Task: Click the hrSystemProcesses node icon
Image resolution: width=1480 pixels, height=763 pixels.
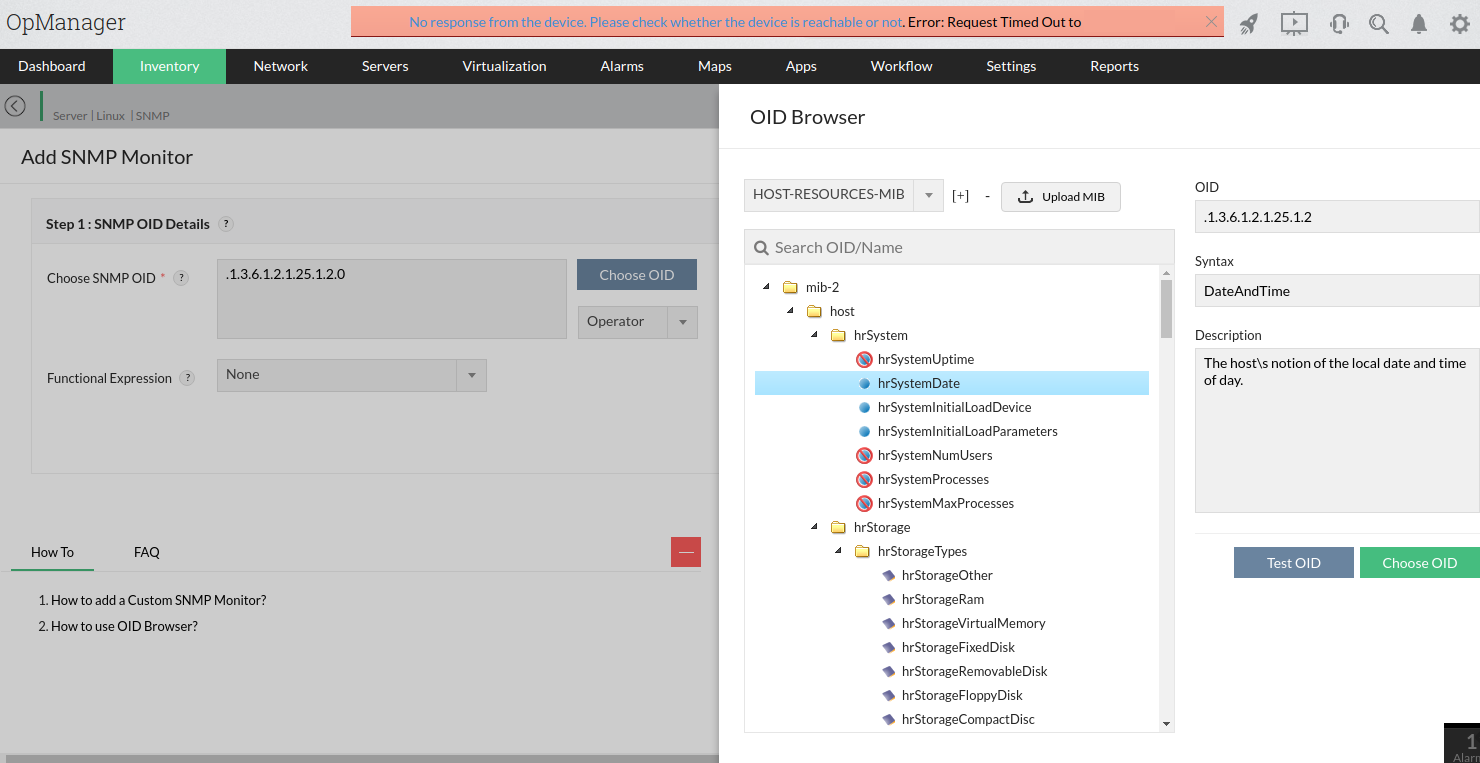Action: coord(865,479)
